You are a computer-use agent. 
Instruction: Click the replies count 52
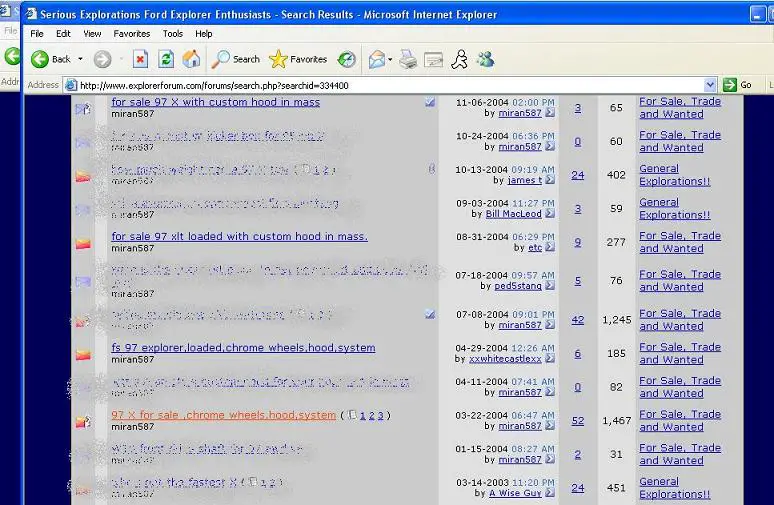pyautogui.click(x=578, y=421)
